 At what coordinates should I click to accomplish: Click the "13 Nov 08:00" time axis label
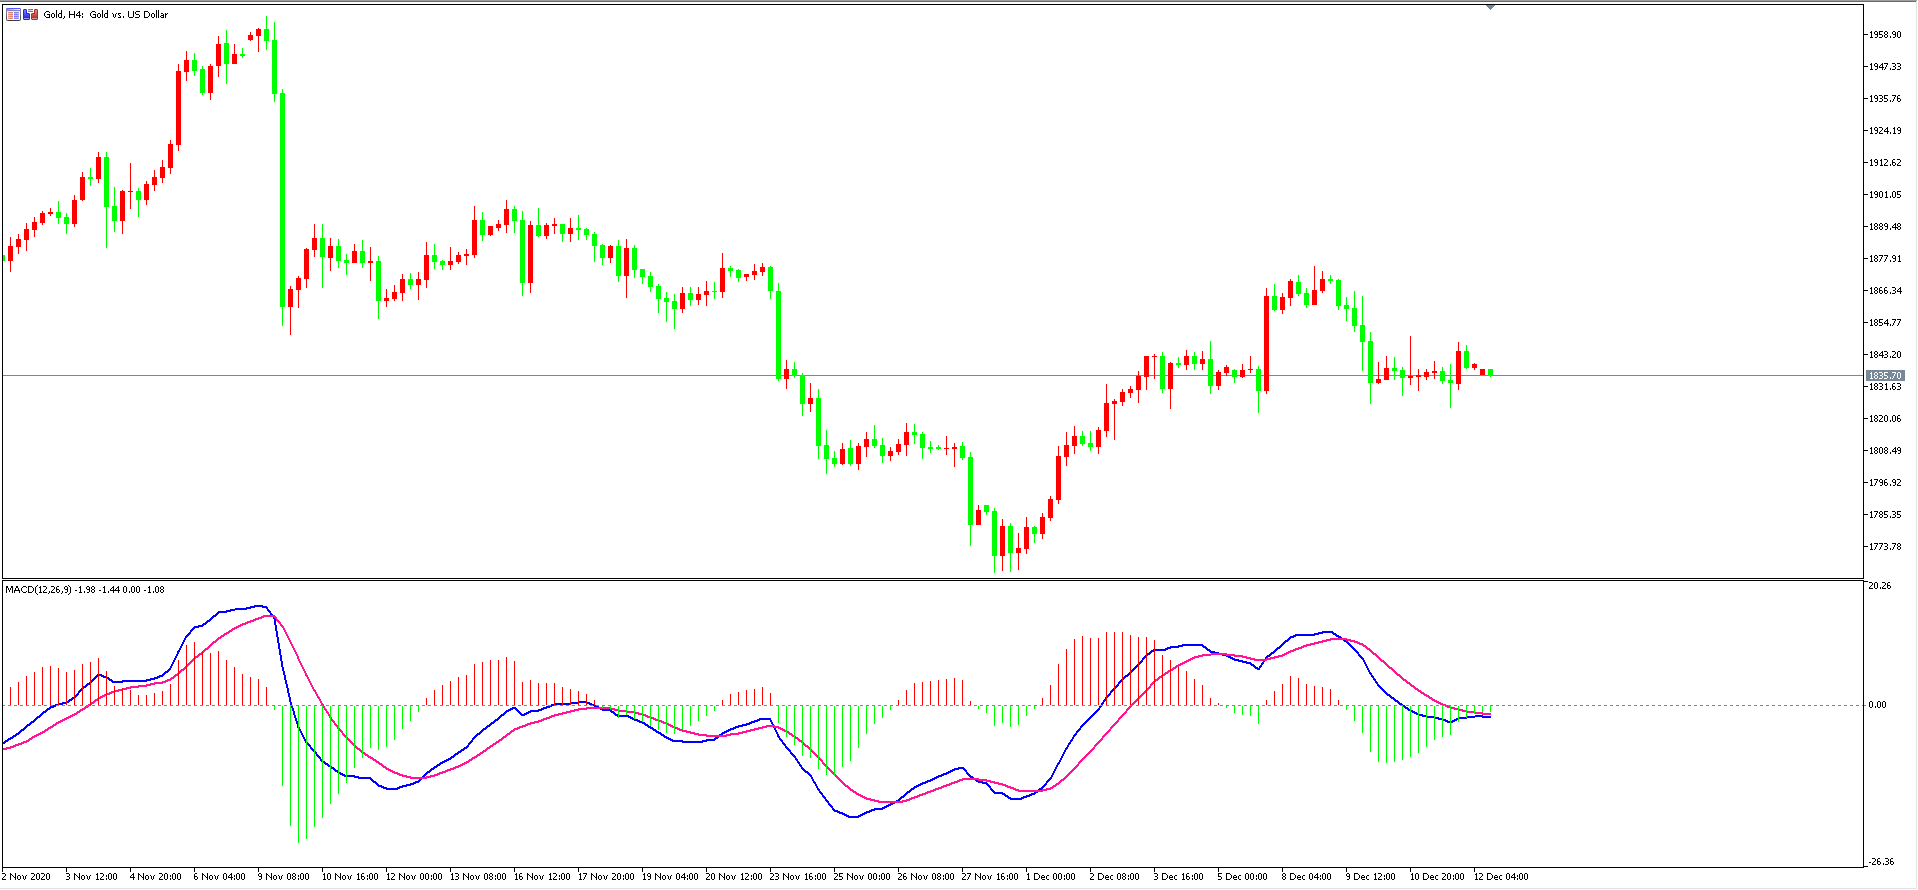coord(478,877)
